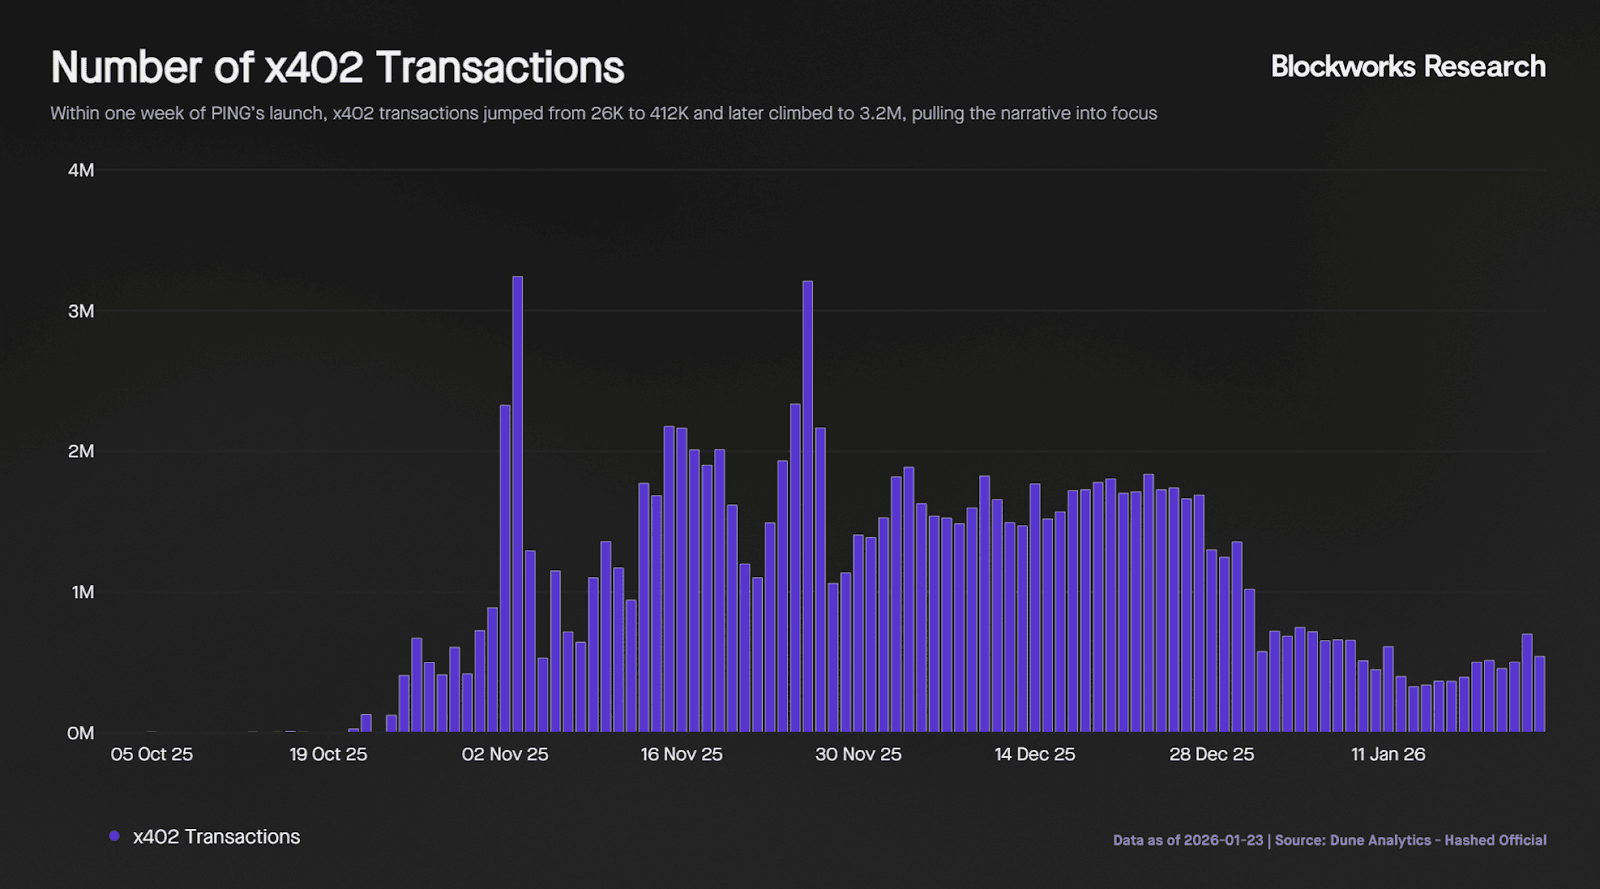Open the Blockworks Research logo
Image resolution: width=1600 pixels, height=889 pixels.
point(1407,67)
